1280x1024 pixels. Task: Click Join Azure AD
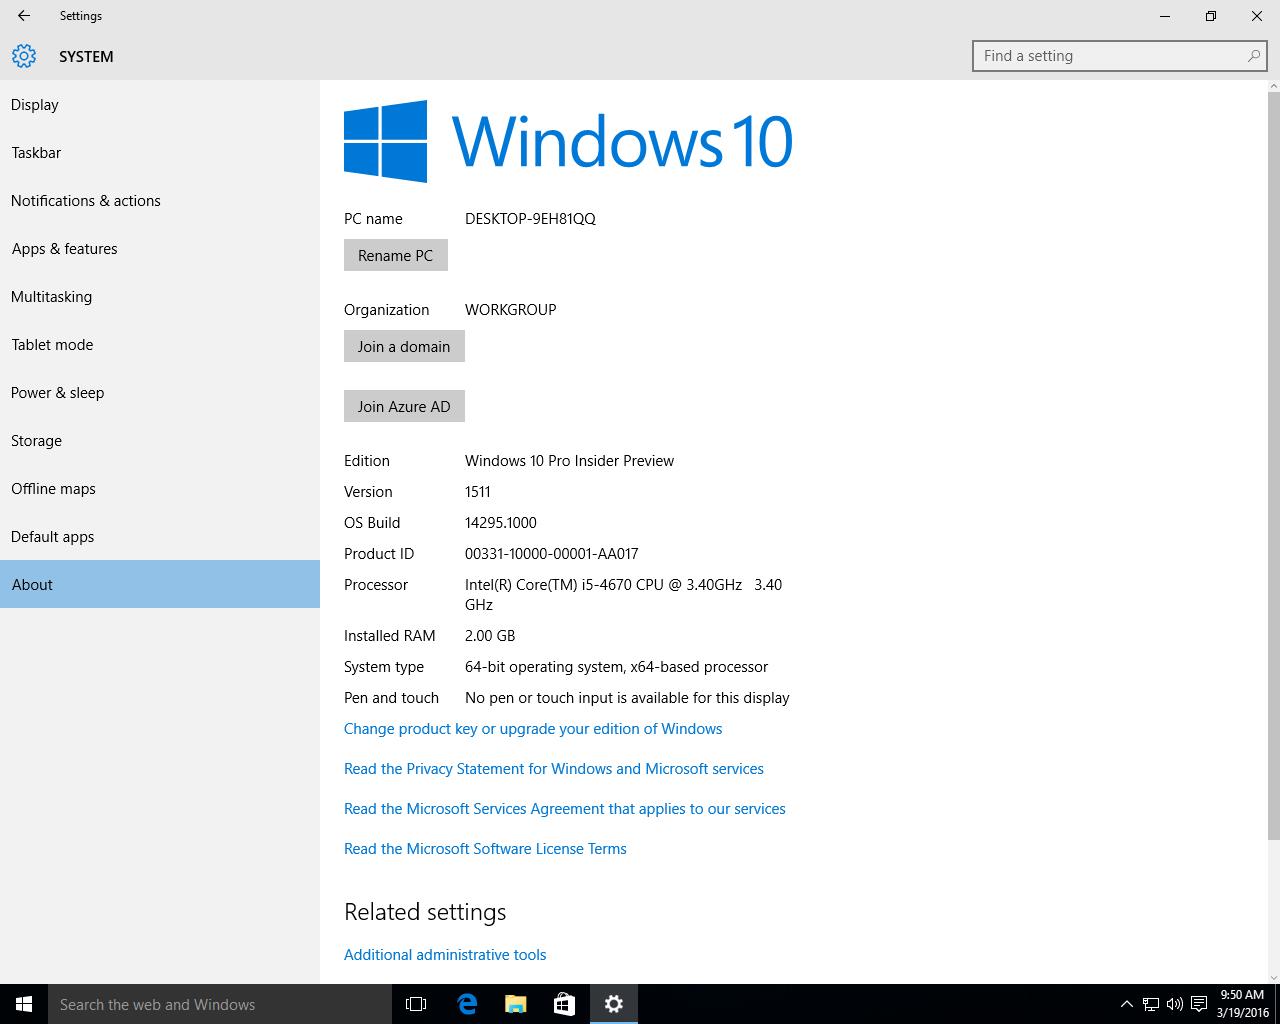pyautogui.click(x=404, y=406)
